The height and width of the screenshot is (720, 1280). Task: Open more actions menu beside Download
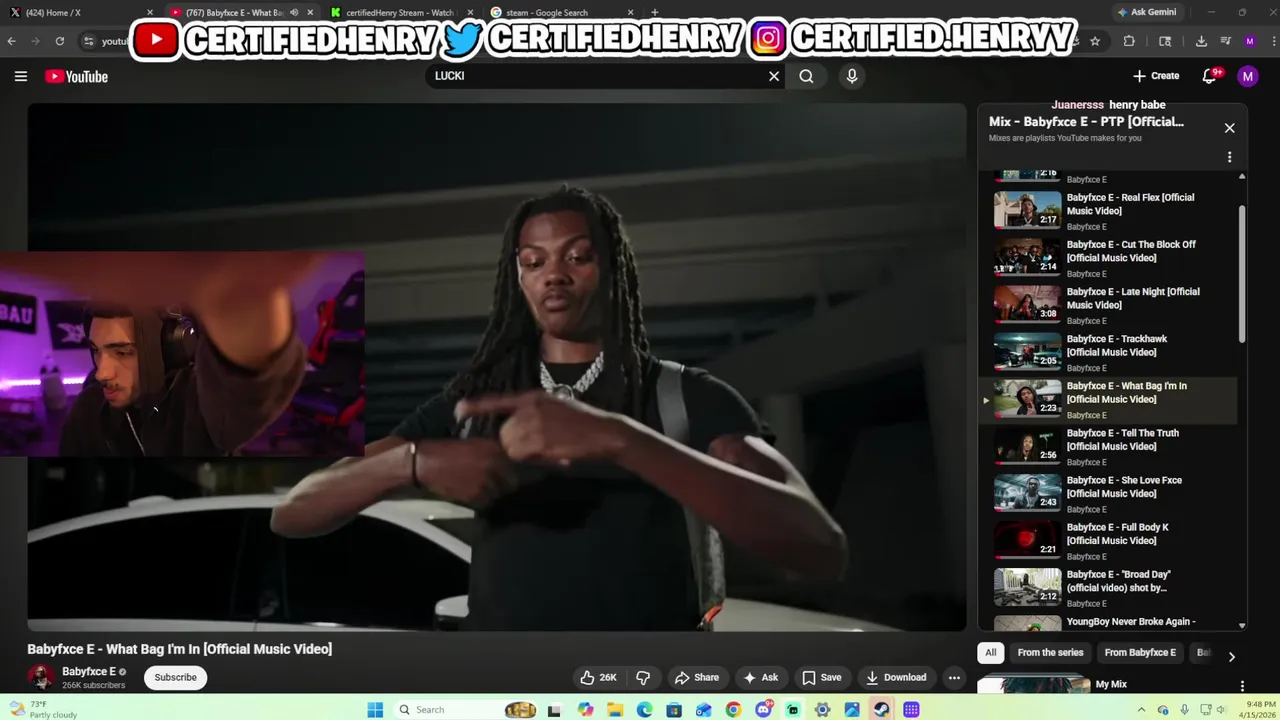tap(954, 677)
